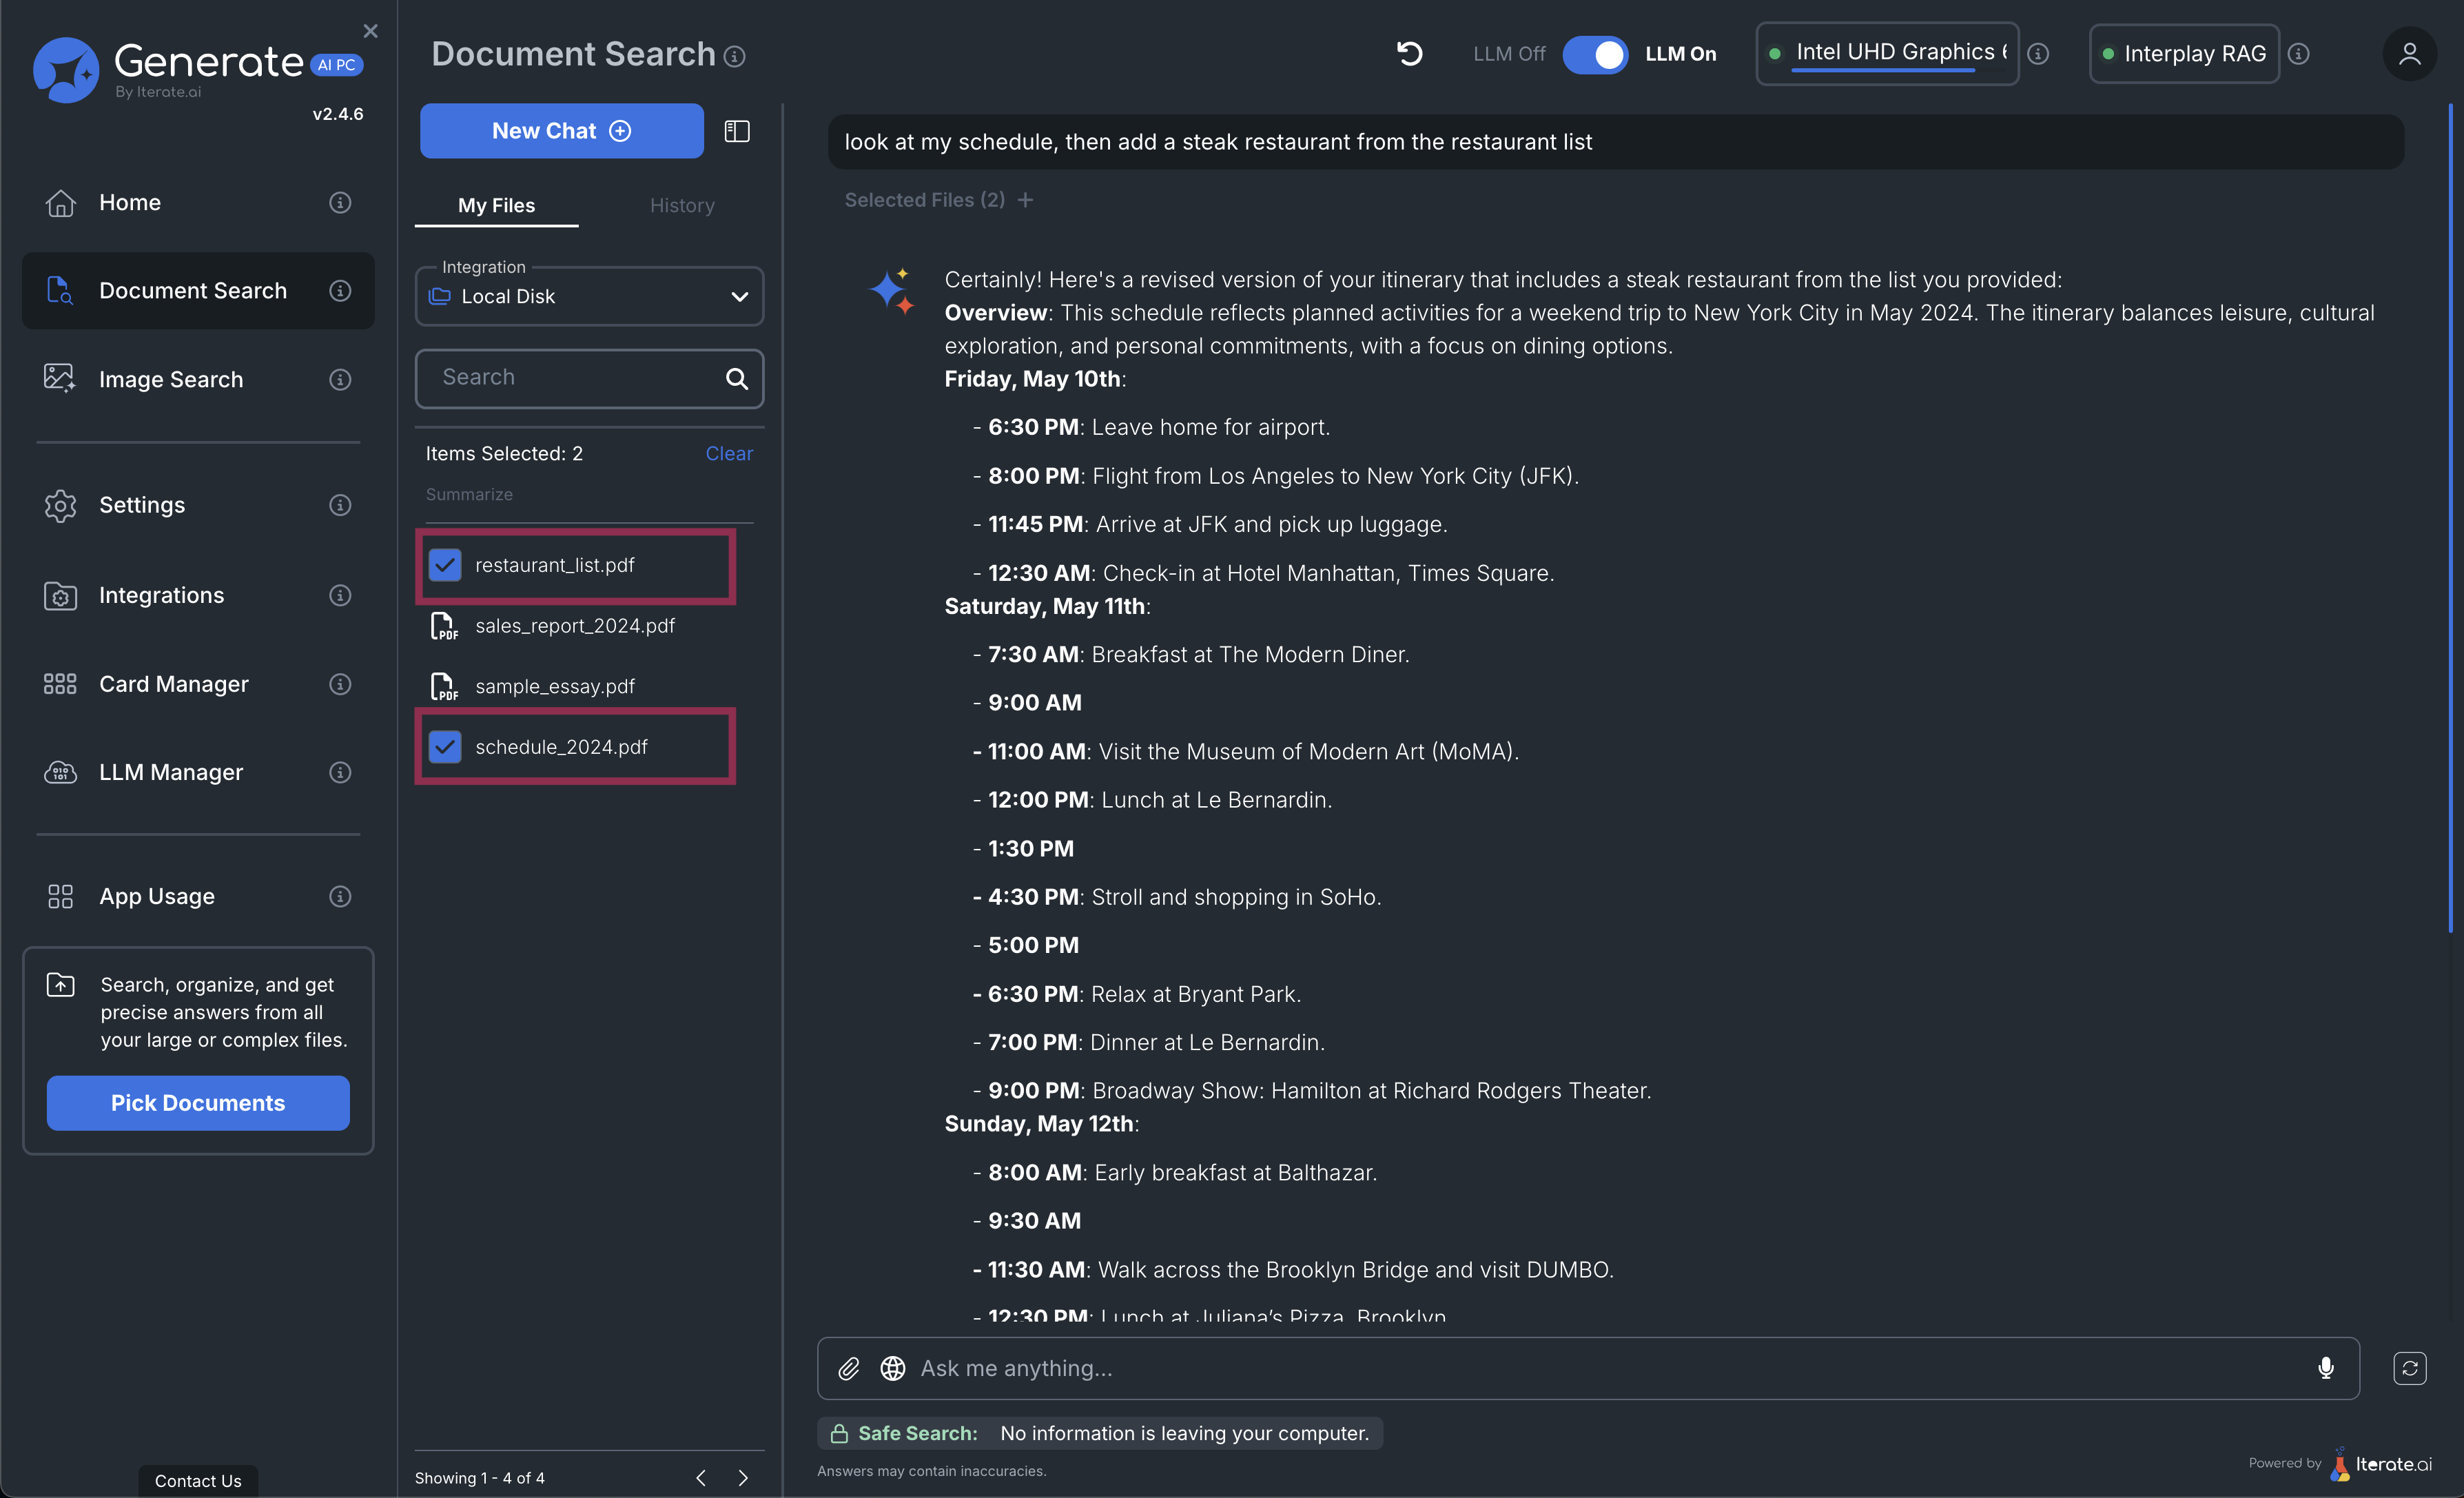Click the attach file paperclip icon
Viewport: 2464px width, 1498px height.
[849, 1369]
